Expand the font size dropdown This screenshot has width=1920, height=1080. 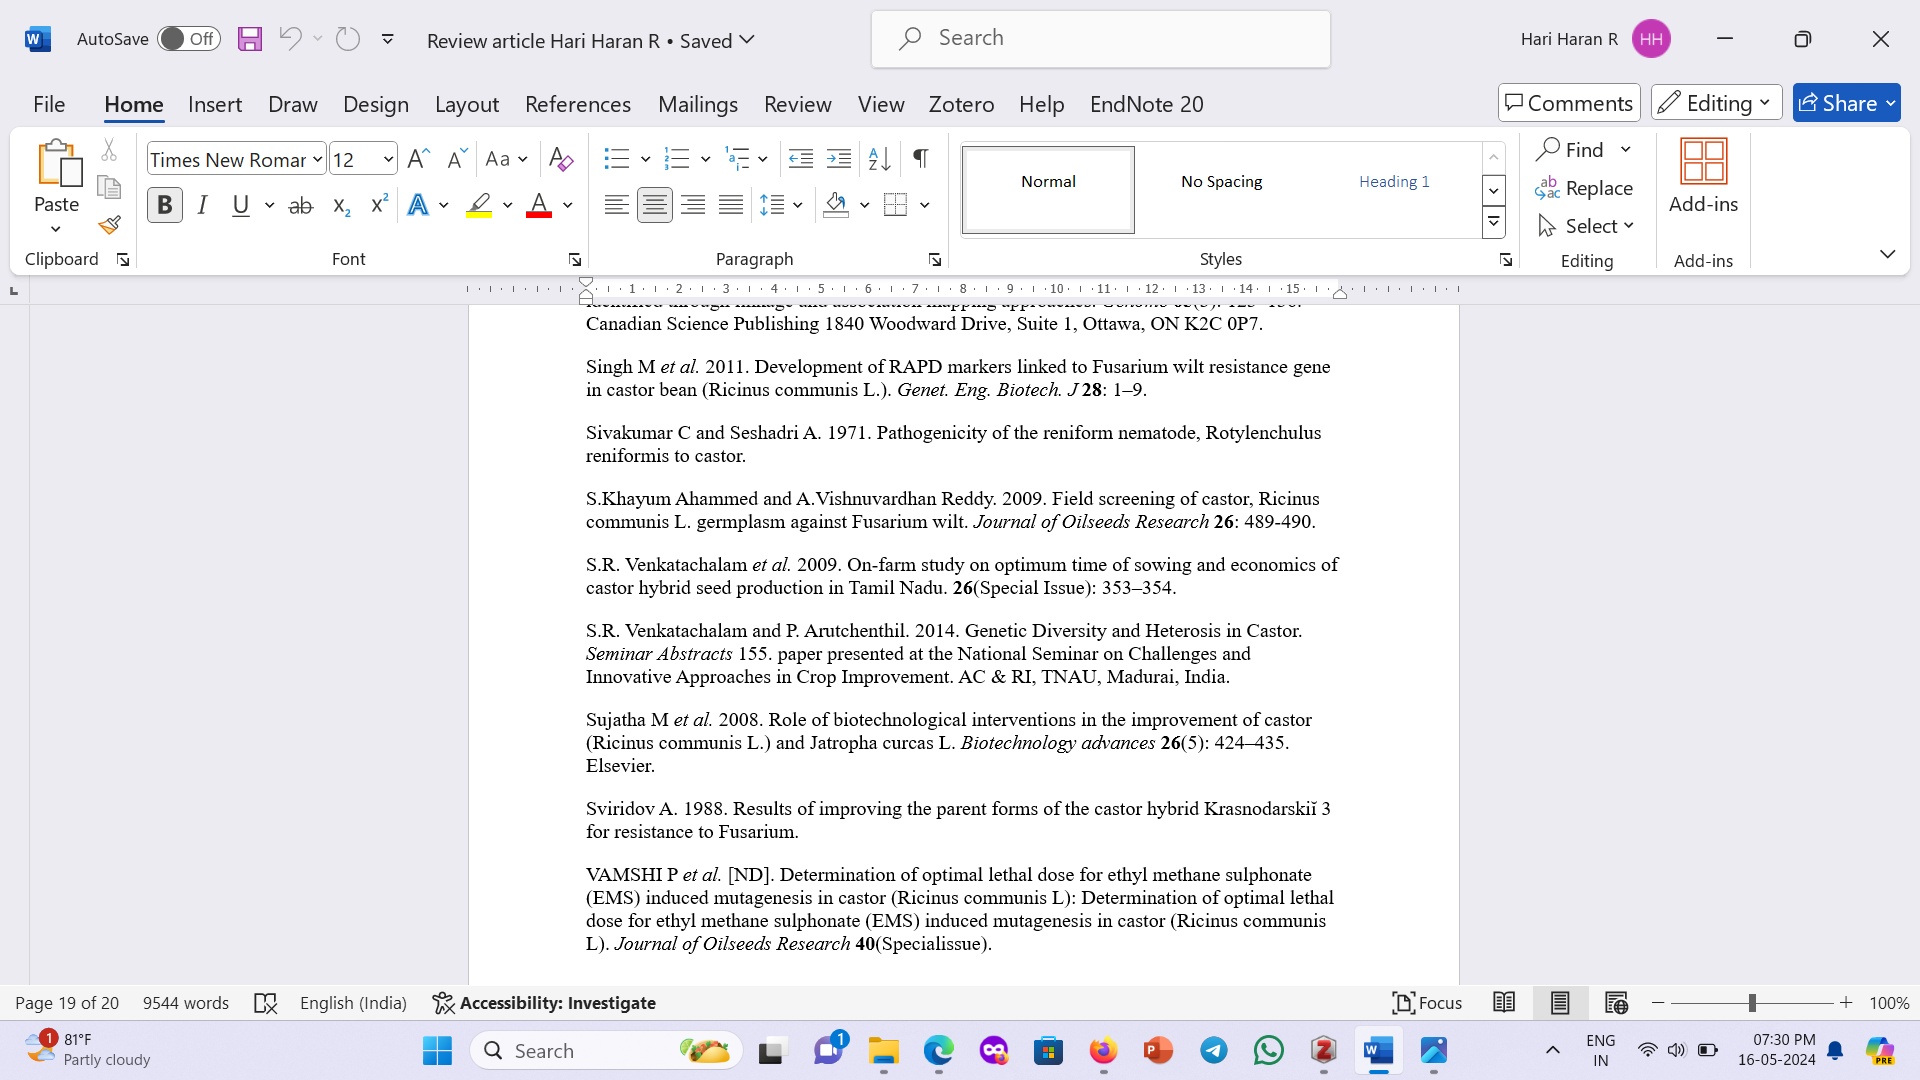pos(388,159)
